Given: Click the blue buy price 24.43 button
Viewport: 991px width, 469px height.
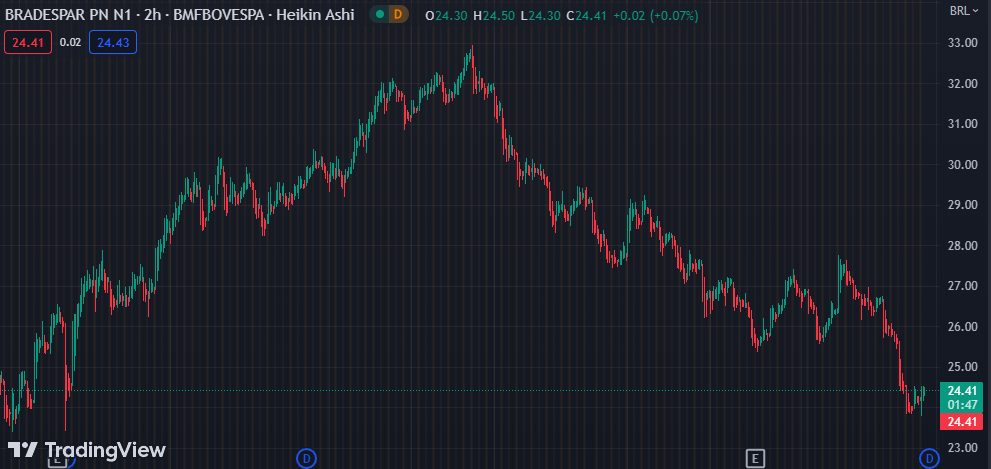Looking at the screenshot, I should [113, 42].
